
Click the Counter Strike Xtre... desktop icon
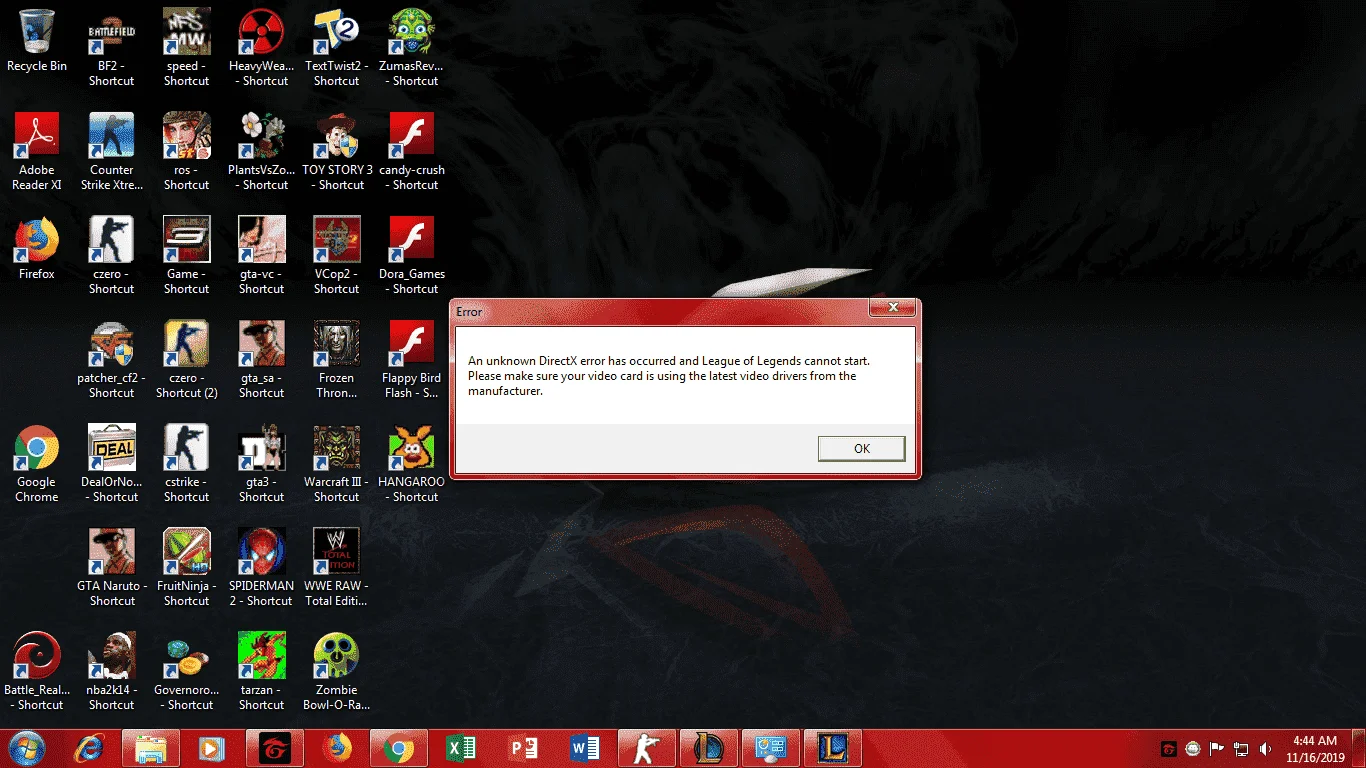click(111, 152)
